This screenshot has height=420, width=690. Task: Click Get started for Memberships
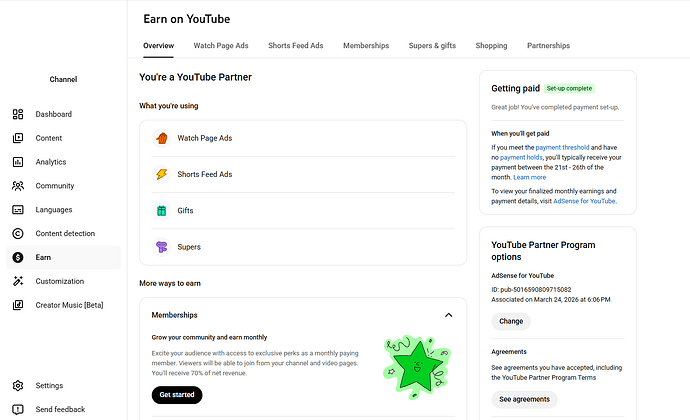pyautogui.click(x=177, y=395)
